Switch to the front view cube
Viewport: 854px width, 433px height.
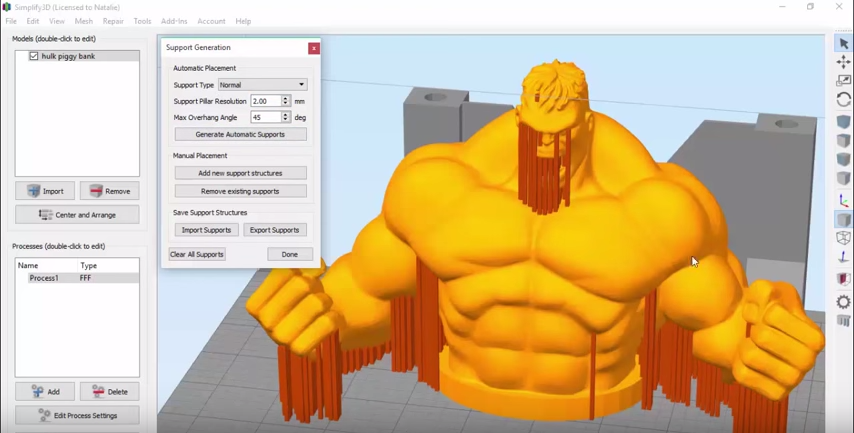pos(843,159)
